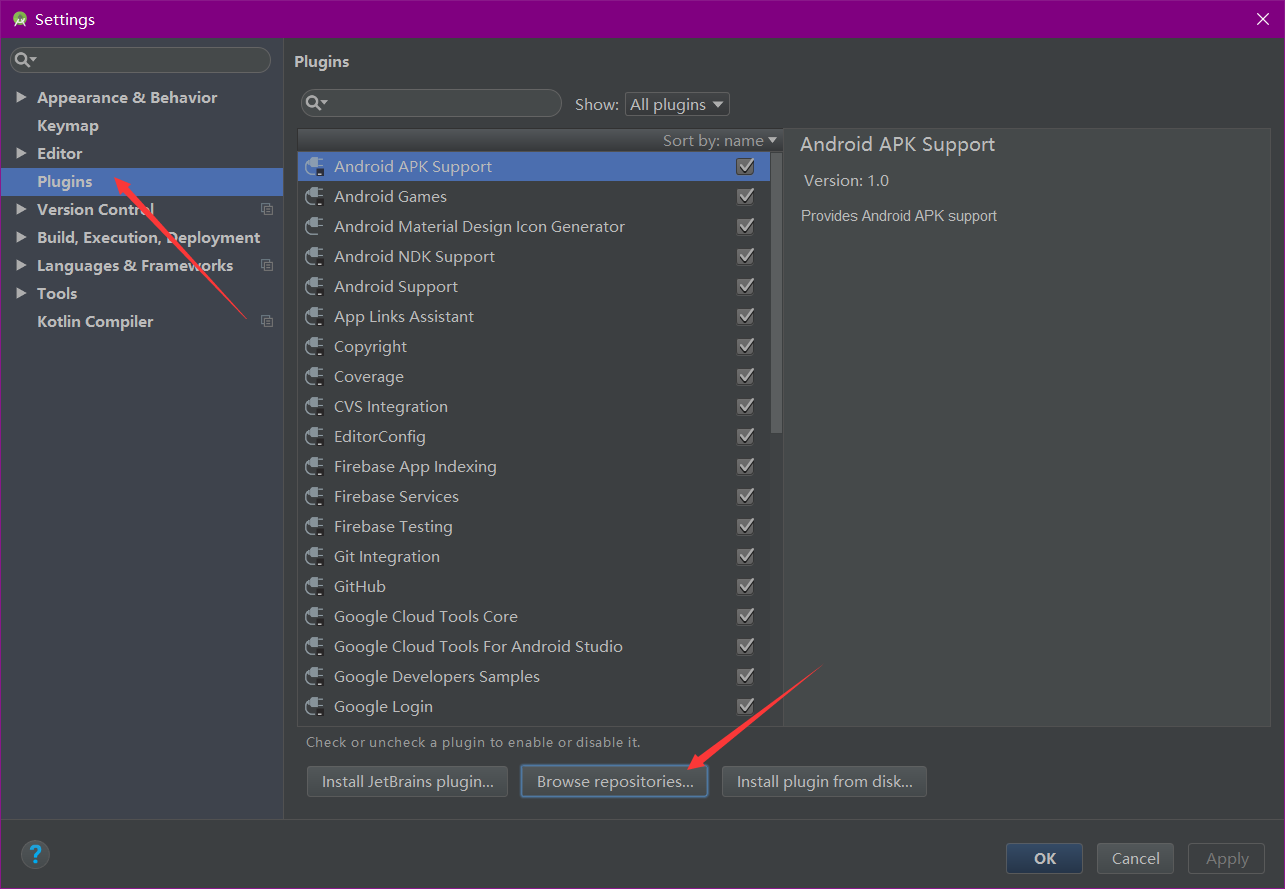This screenshot has height=889, width=1285.
Task: Expand Appearance & Behavior settings
Action: [x=21, y=97]
